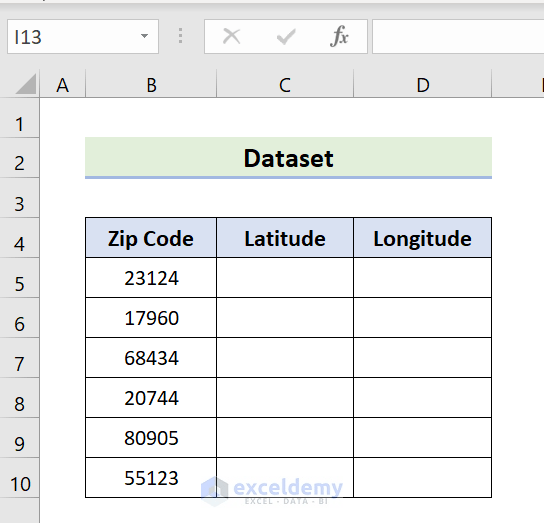This screenshot has width=544, height=523.
Task: Select column C header
Action: [285, 84]
